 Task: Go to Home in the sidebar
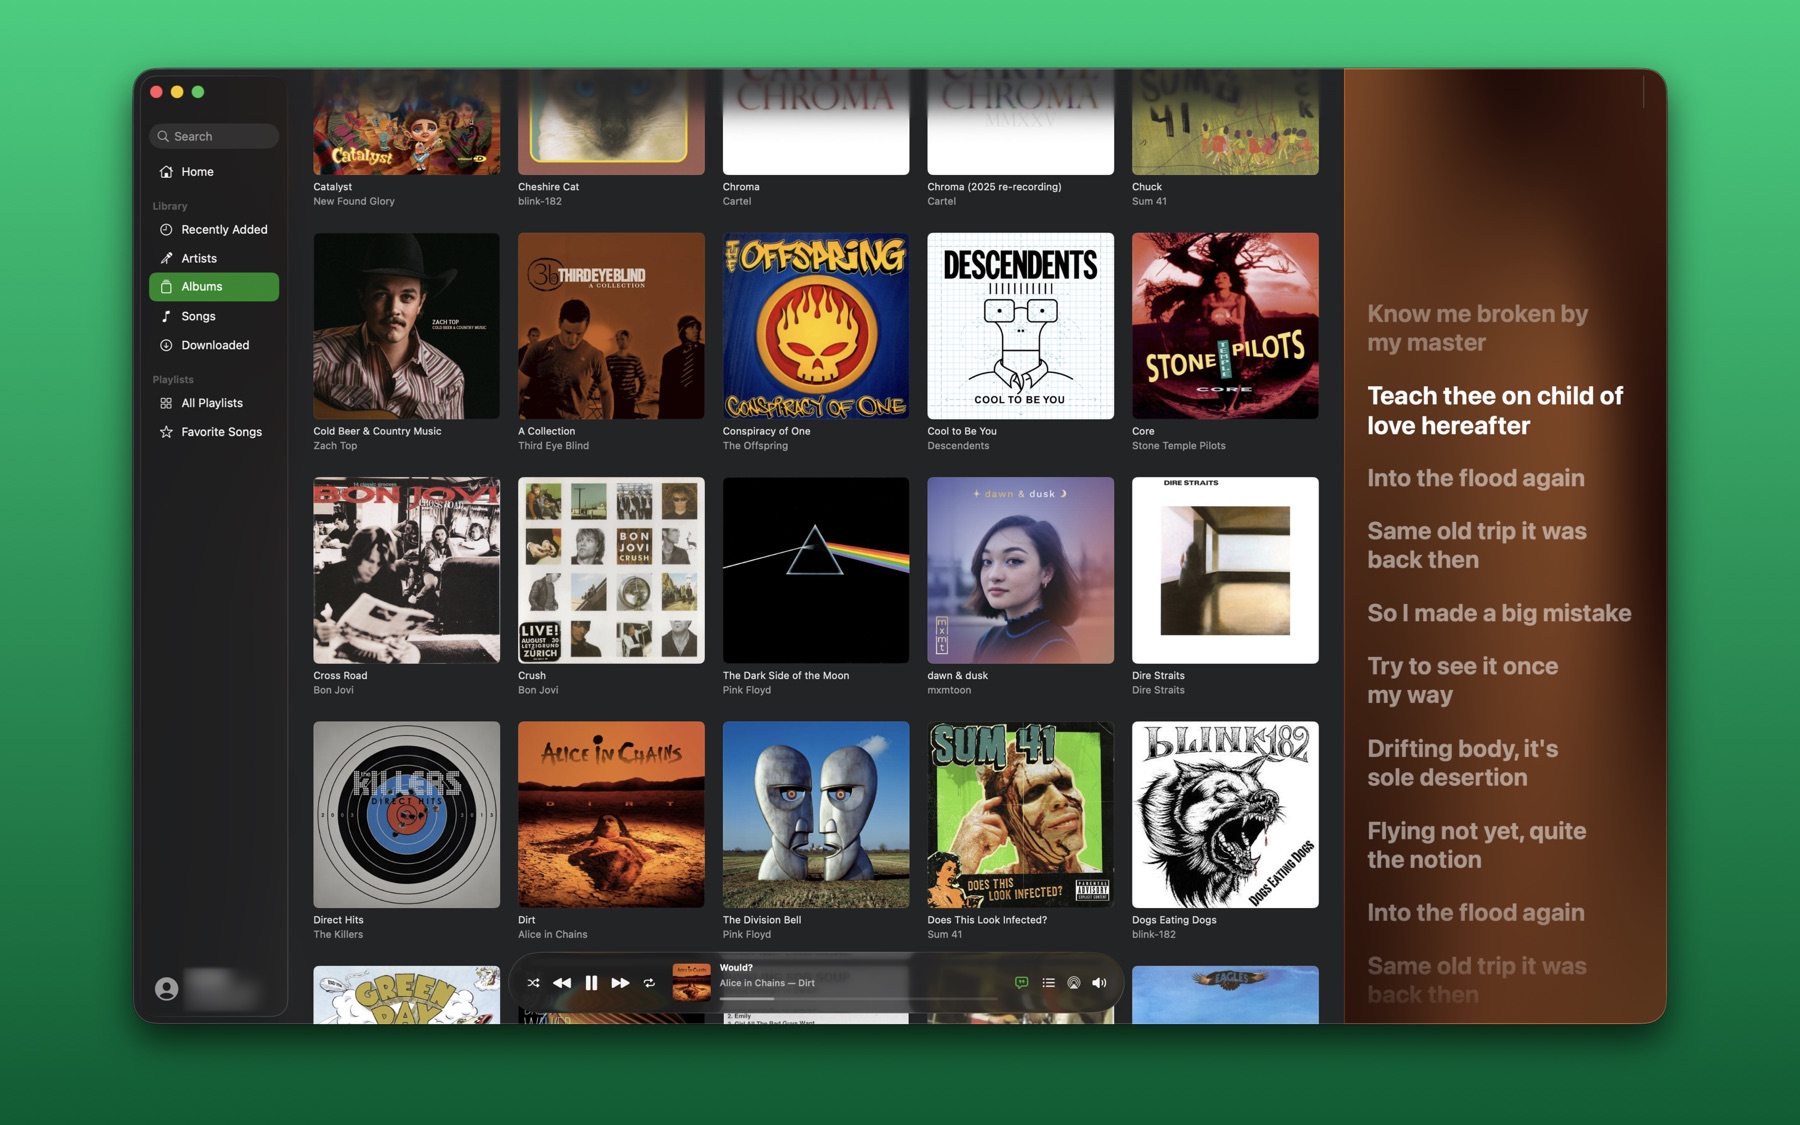click(x=214, y=172)
